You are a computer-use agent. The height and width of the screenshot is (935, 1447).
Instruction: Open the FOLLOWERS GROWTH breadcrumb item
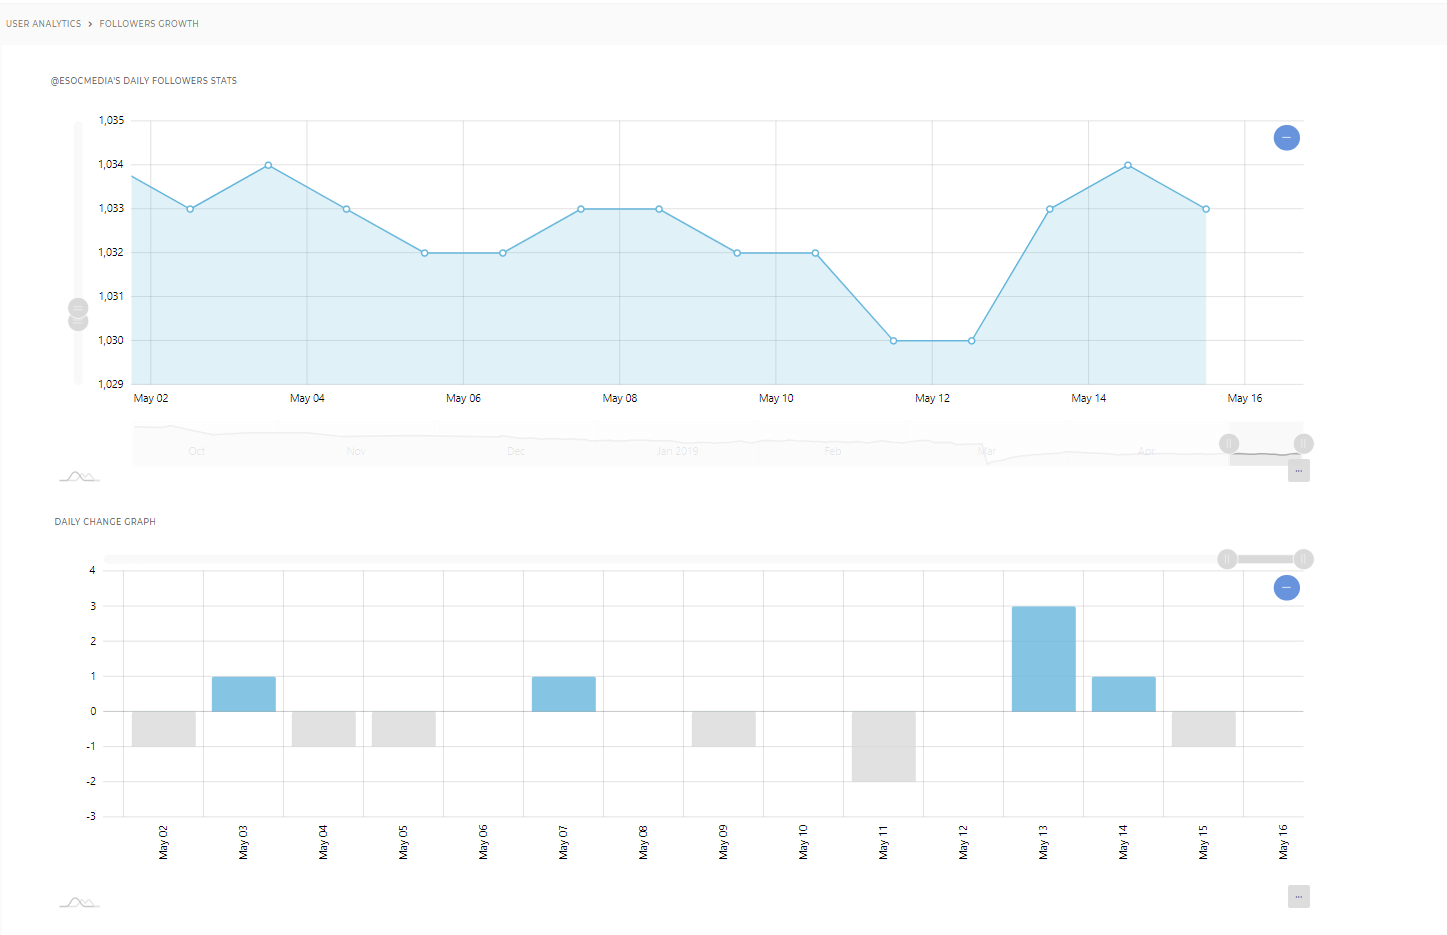click(x=149, y=23)
